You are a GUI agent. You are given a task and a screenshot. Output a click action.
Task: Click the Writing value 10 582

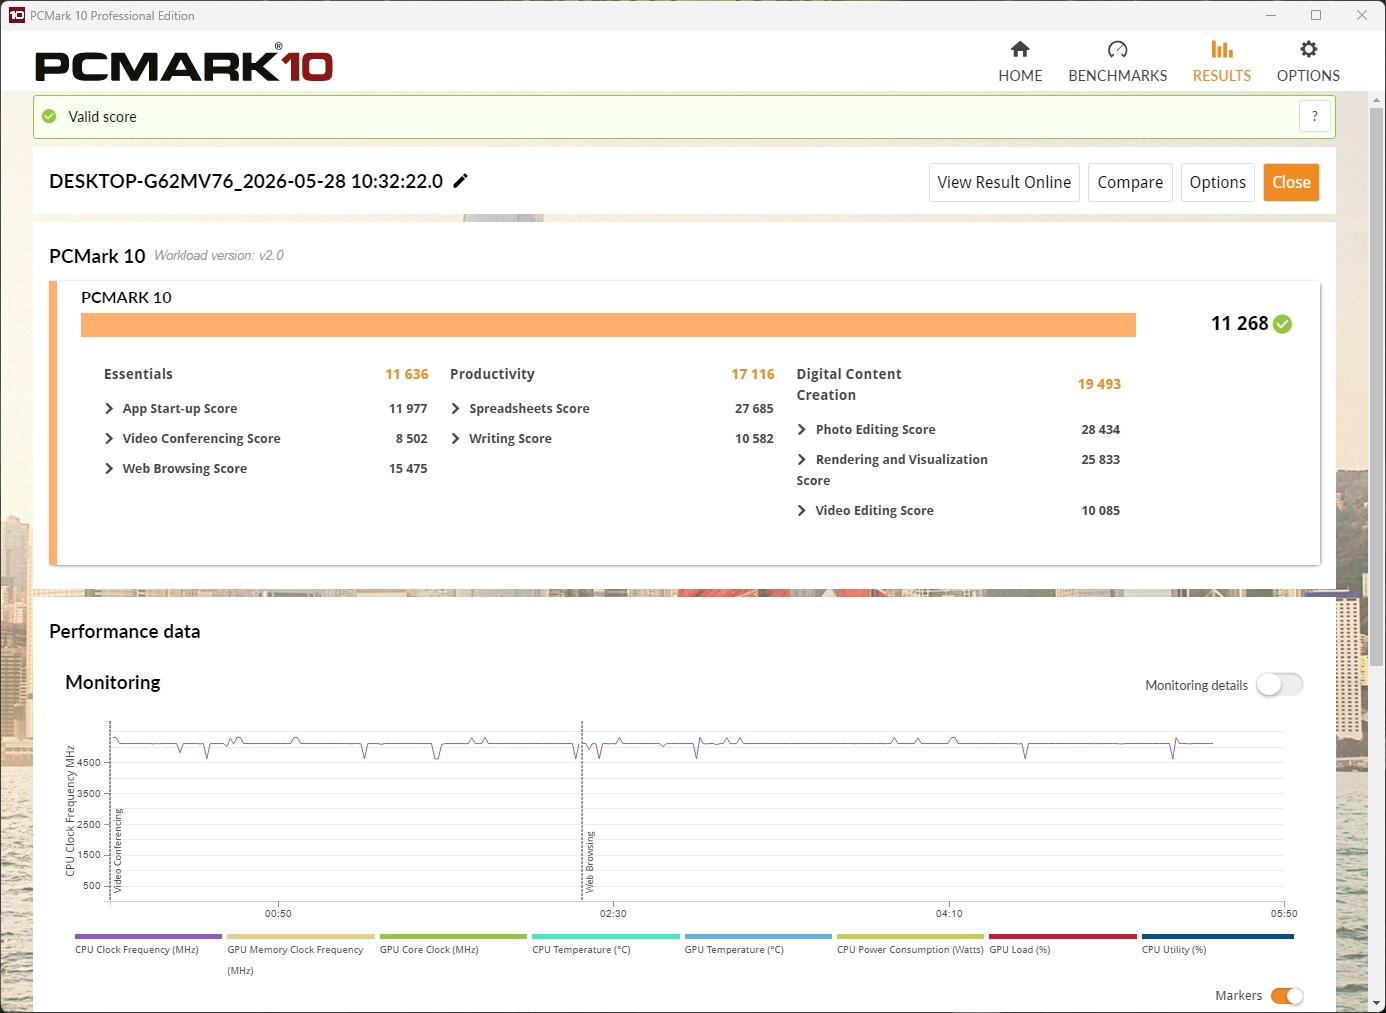click(x=754, y=438)
